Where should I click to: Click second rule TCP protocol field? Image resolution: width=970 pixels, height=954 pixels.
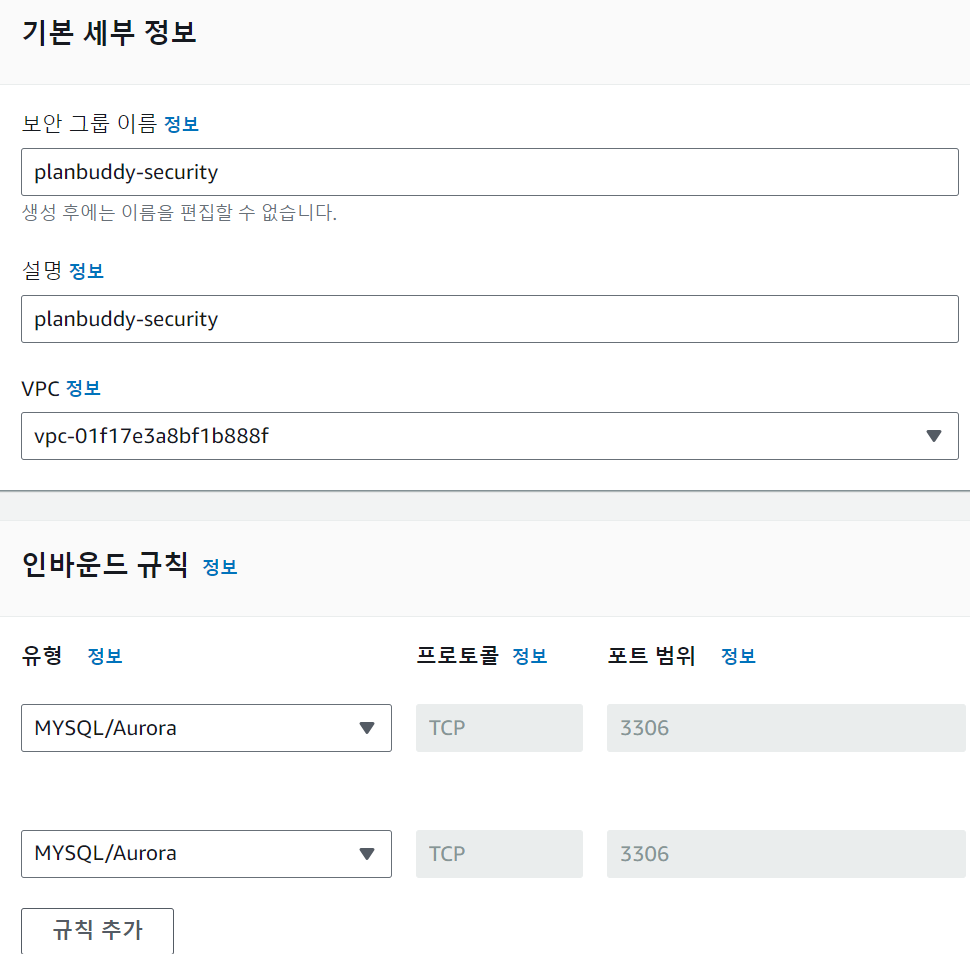tap(499, 854)
